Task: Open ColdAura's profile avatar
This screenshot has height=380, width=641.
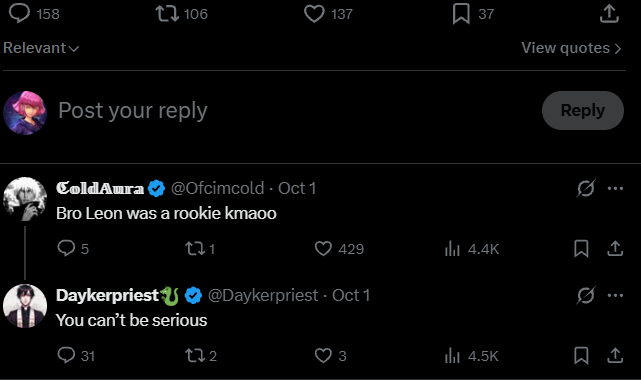Action: point(25,199)
